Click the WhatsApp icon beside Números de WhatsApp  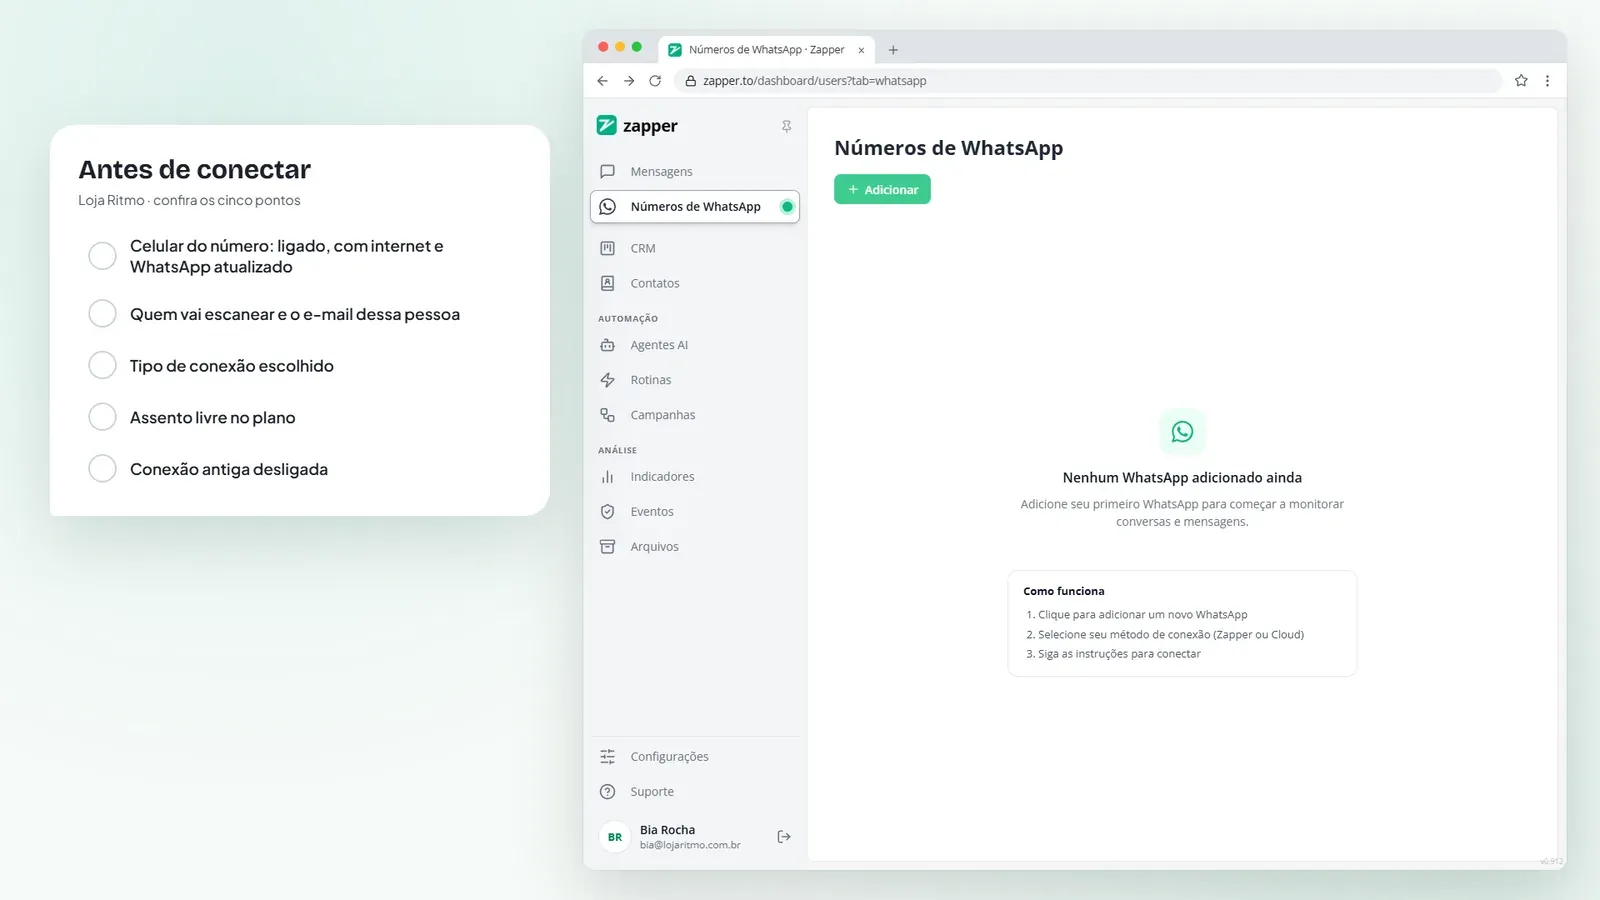click(x=607, y=207)
